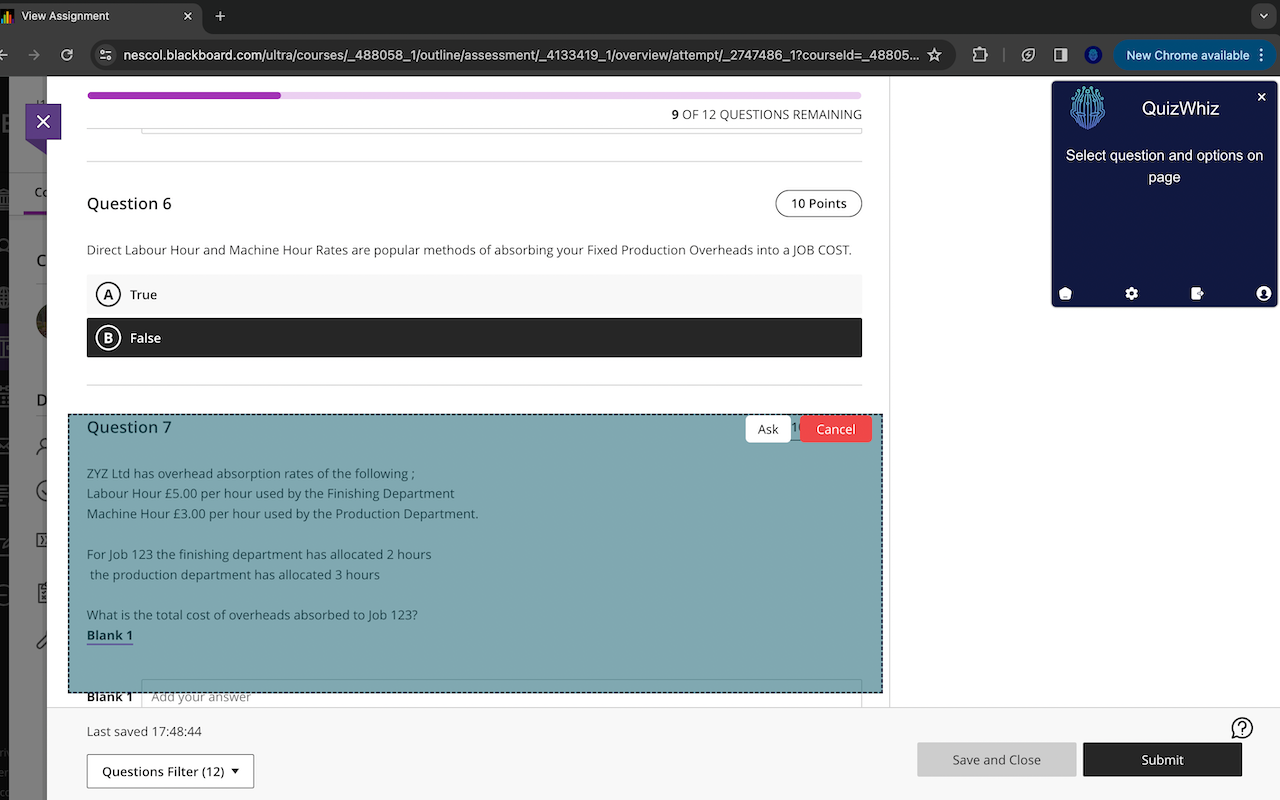Close the QuizWhiz panel

tap(1261, 97)
